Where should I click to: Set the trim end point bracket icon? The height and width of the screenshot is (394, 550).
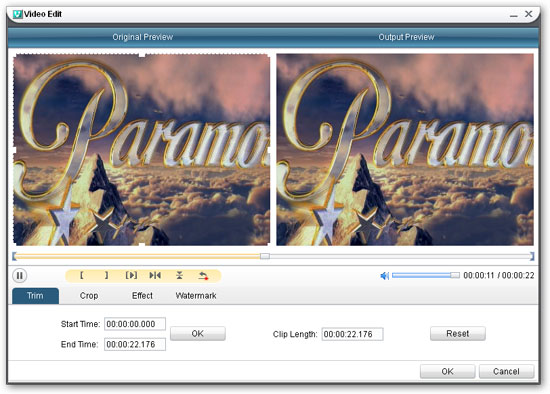107,275
